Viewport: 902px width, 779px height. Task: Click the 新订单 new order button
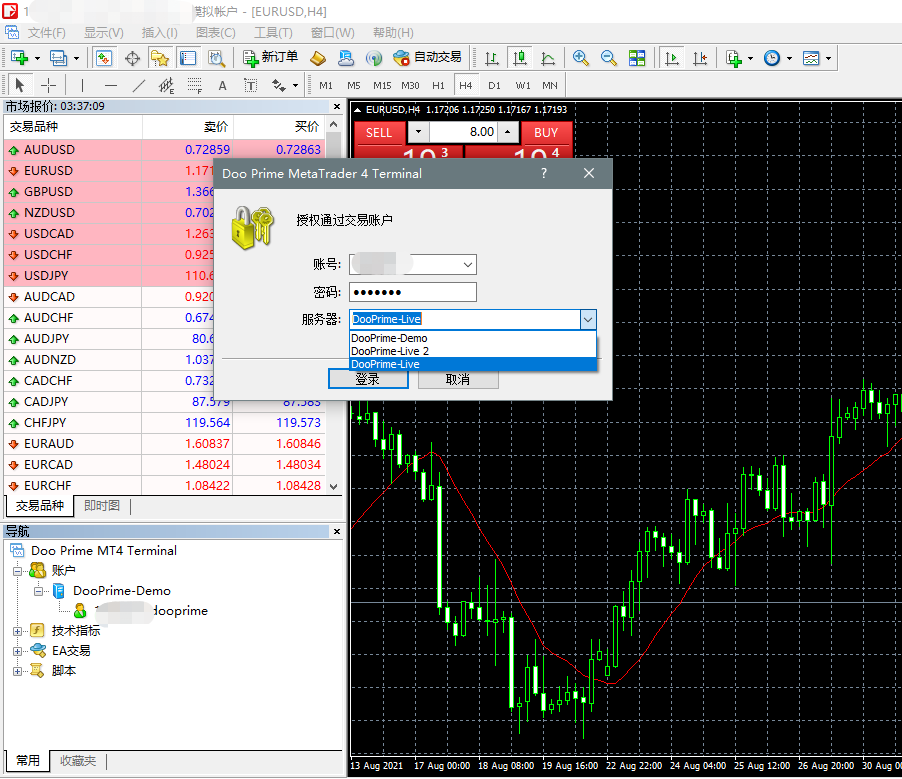[270, 58]
